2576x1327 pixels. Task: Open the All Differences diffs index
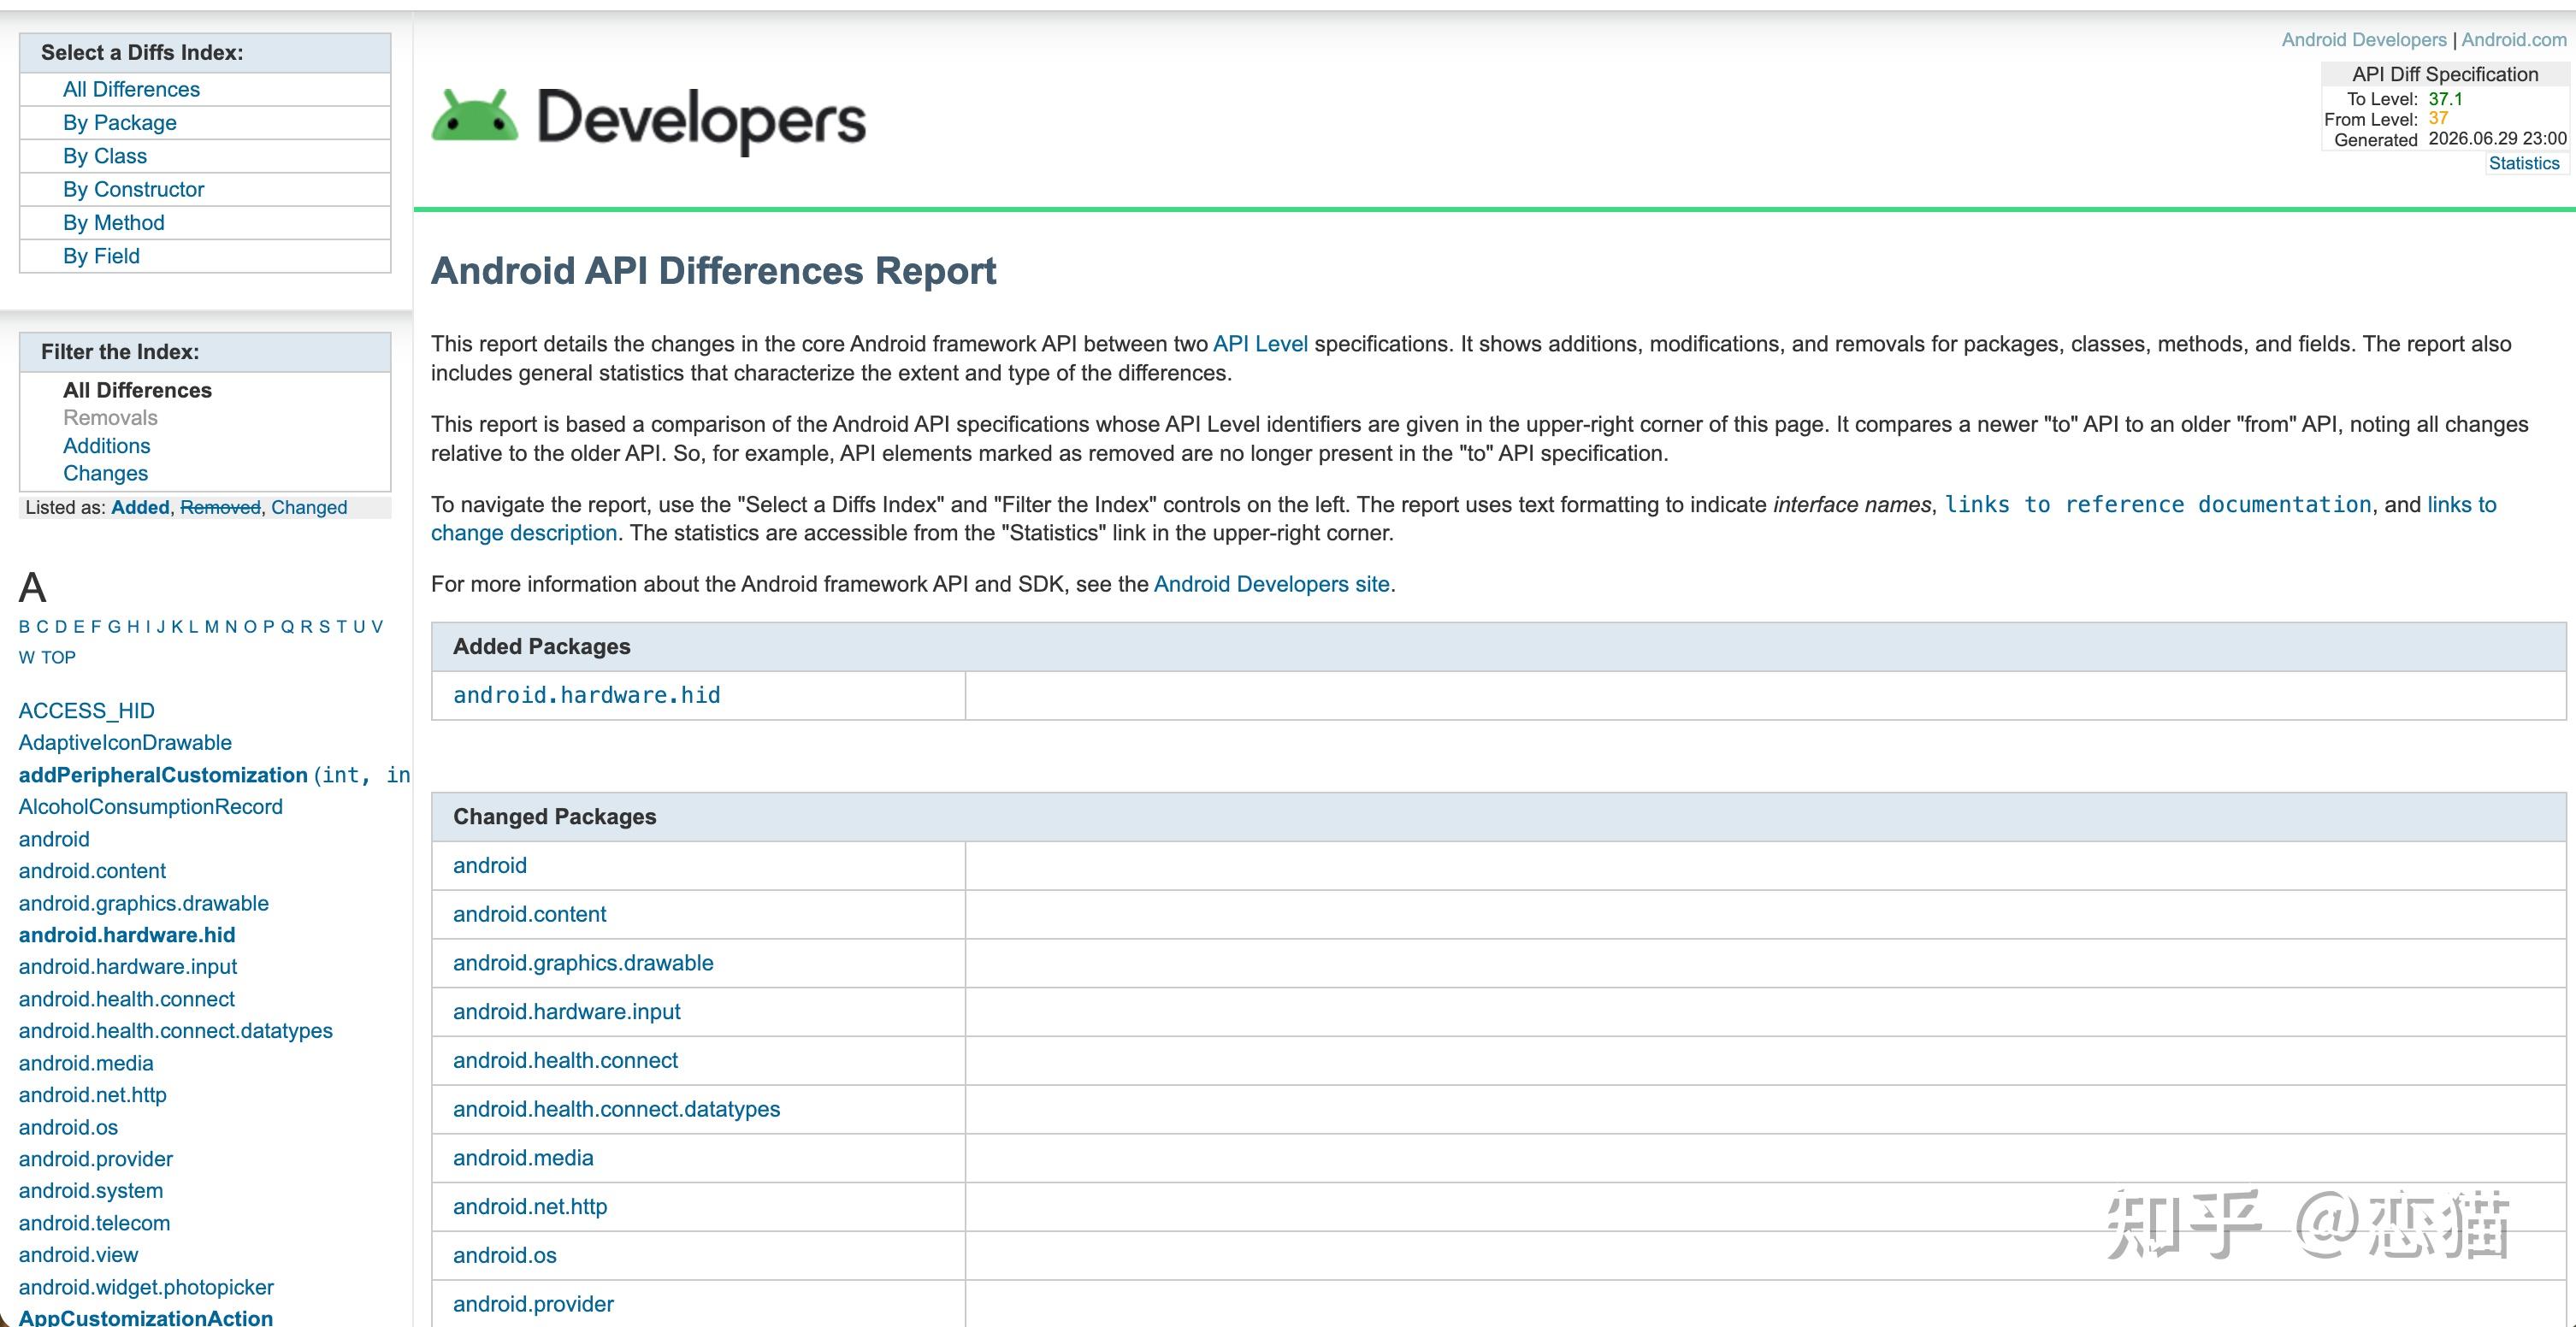coord(131,89)
